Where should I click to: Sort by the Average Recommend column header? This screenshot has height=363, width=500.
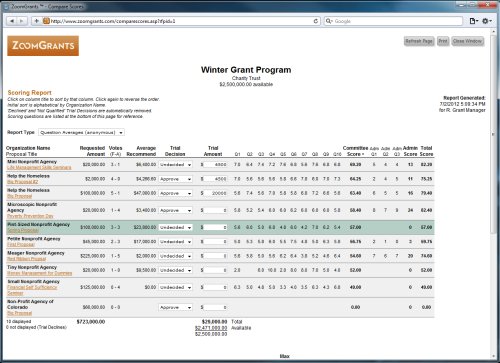click(x=141, y=151)
